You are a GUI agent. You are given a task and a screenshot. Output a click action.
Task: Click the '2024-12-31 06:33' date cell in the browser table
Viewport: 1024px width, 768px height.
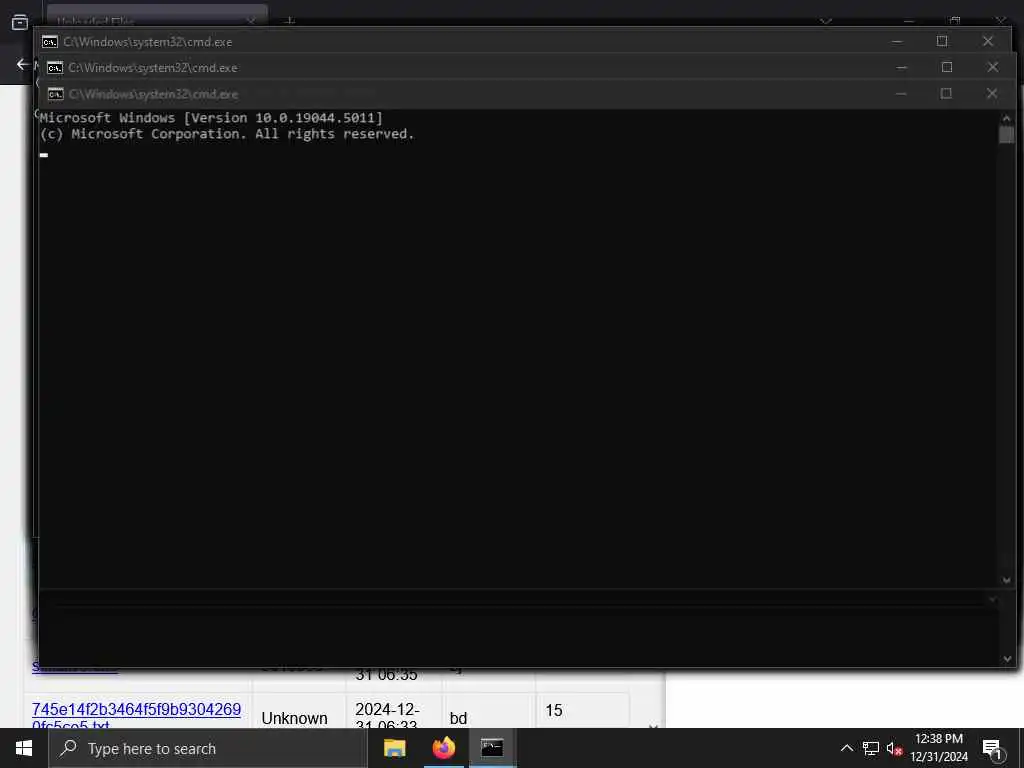(x=387, y=717)
